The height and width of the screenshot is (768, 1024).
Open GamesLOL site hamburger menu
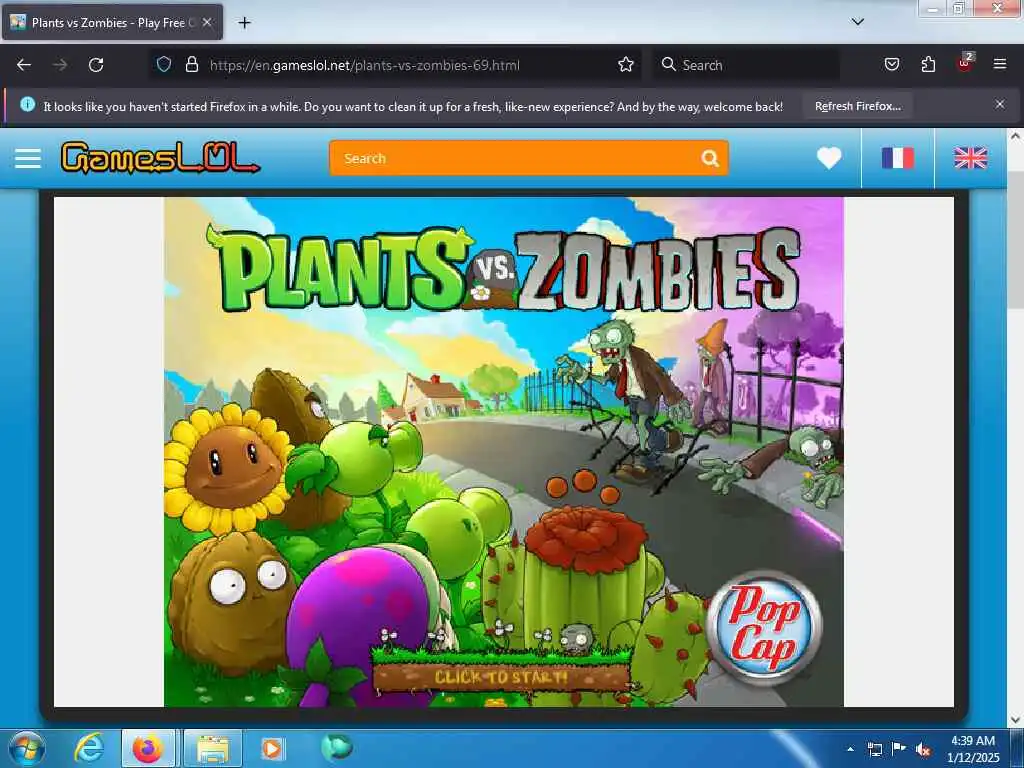[x=28, y=158]
